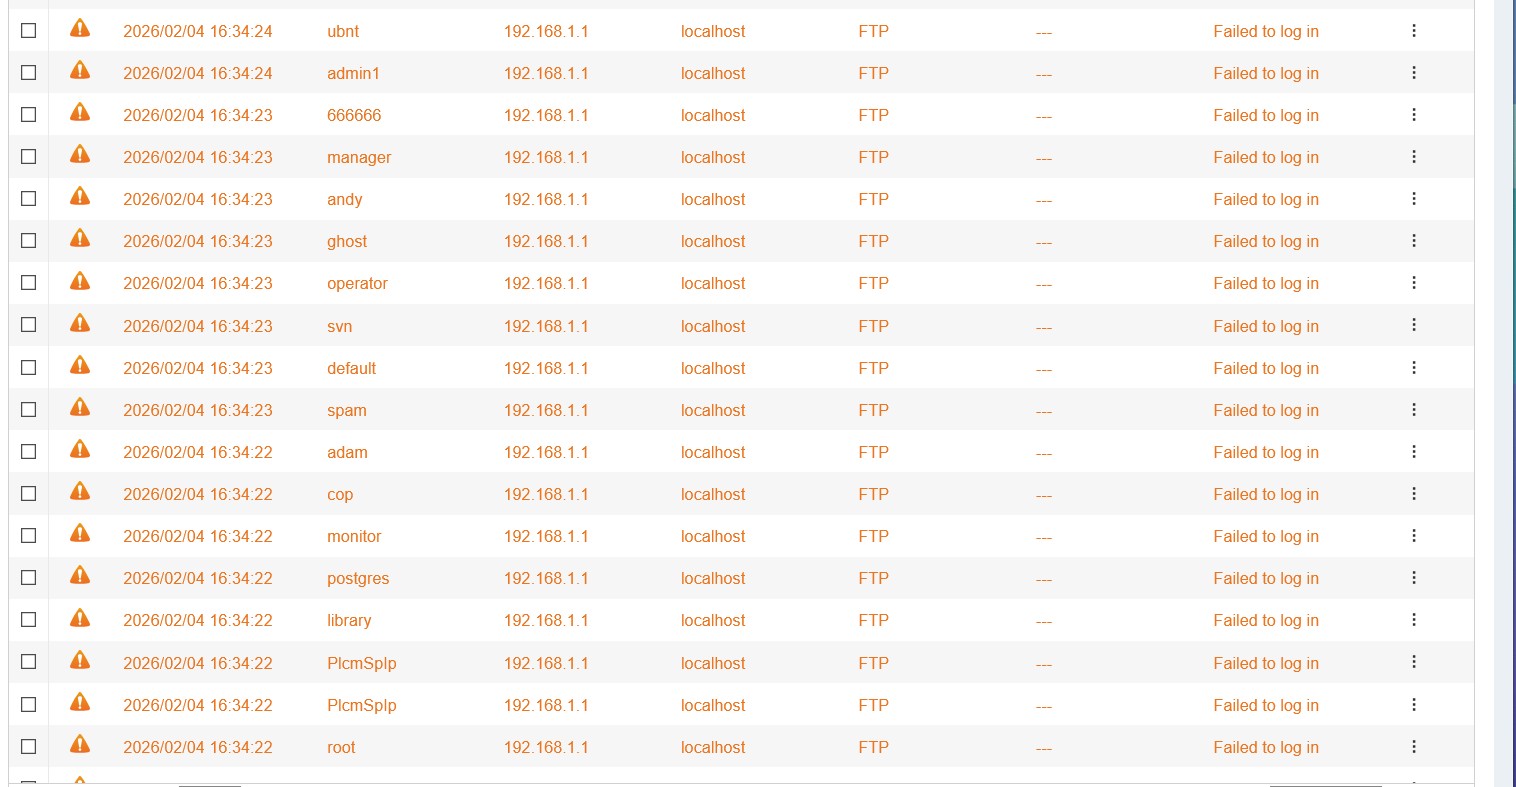Click the username link ubnt
This screenshot has height=787, width=1516.
[343, 31]
